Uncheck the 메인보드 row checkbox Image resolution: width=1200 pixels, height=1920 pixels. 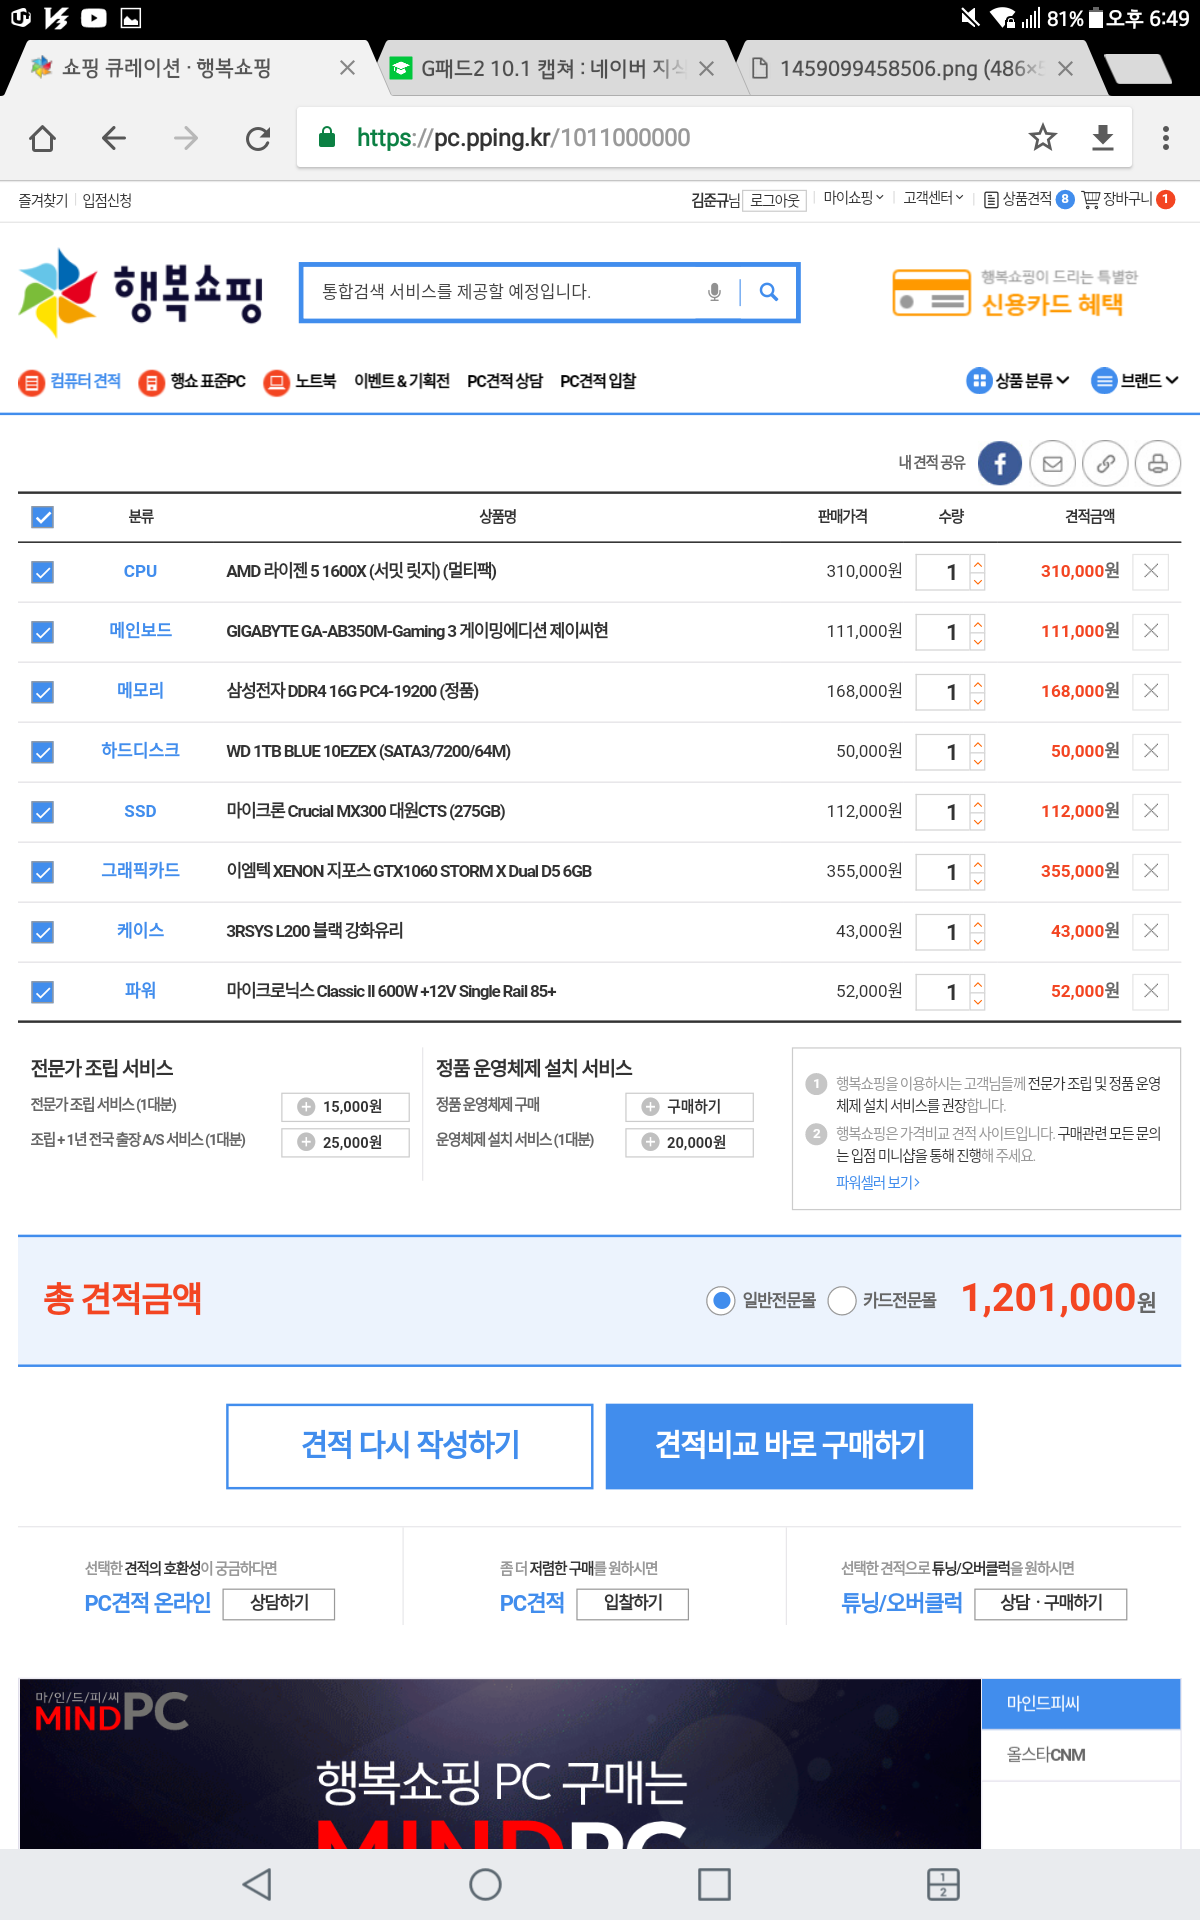tap(42, 632)
